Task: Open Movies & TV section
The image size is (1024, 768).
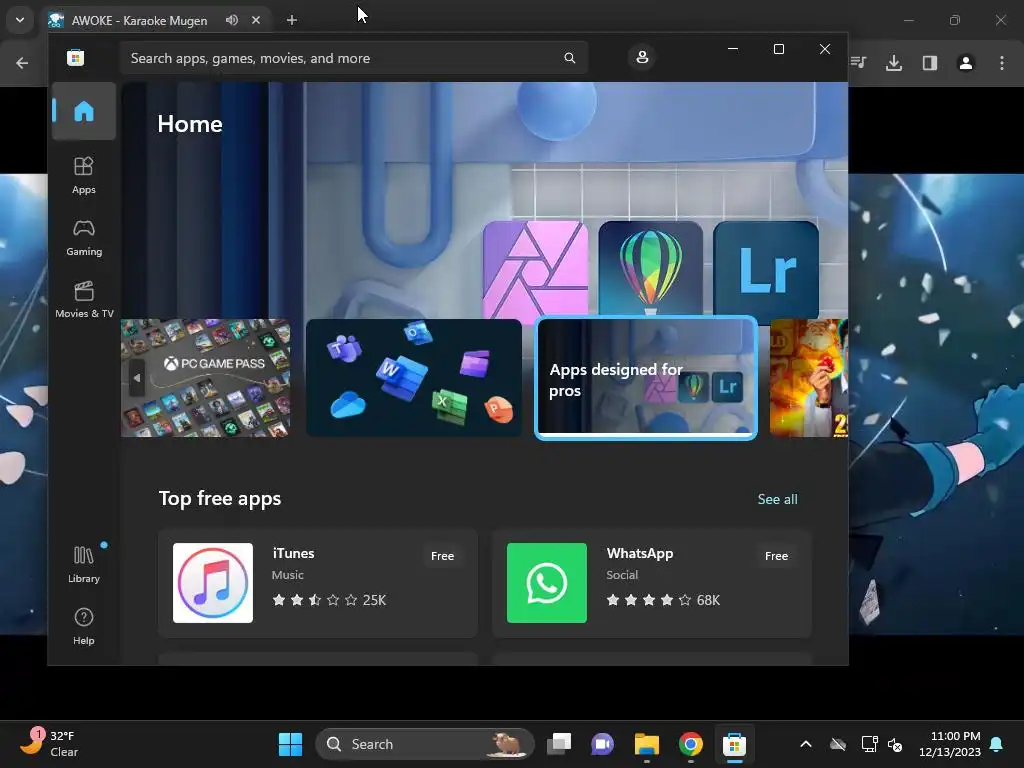Action: [x=84, y=299]
